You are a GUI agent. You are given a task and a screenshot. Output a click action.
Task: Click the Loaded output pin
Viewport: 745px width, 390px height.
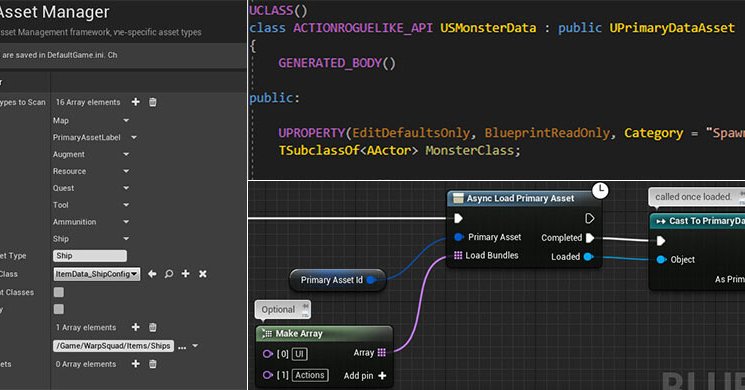588,257
